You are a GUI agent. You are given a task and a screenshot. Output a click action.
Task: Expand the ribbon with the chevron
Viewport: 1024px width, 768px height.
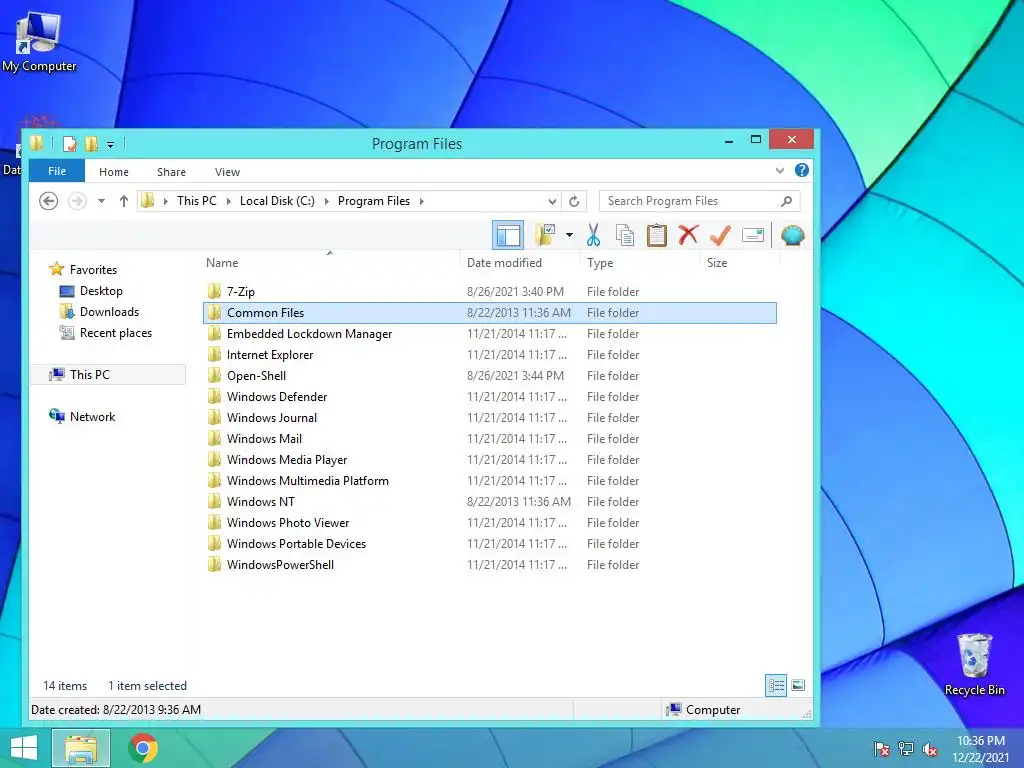(x=780, y=171)
